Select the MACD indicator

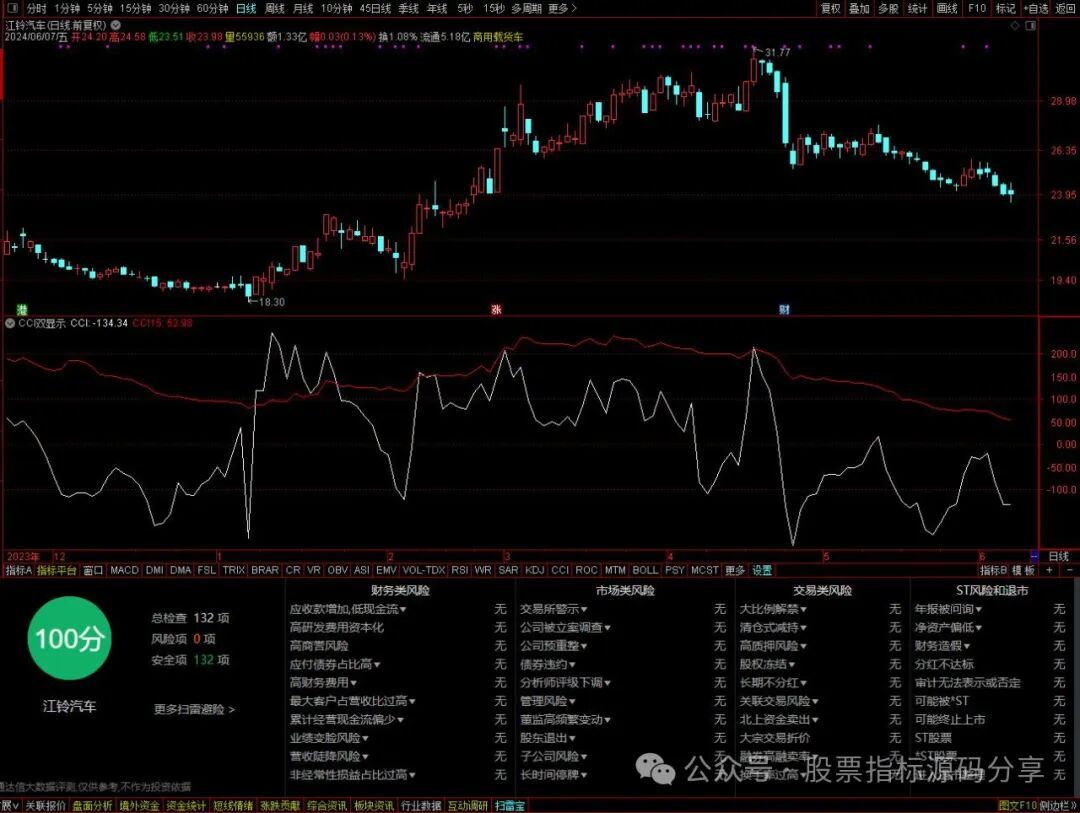click(x=124, y=570)
